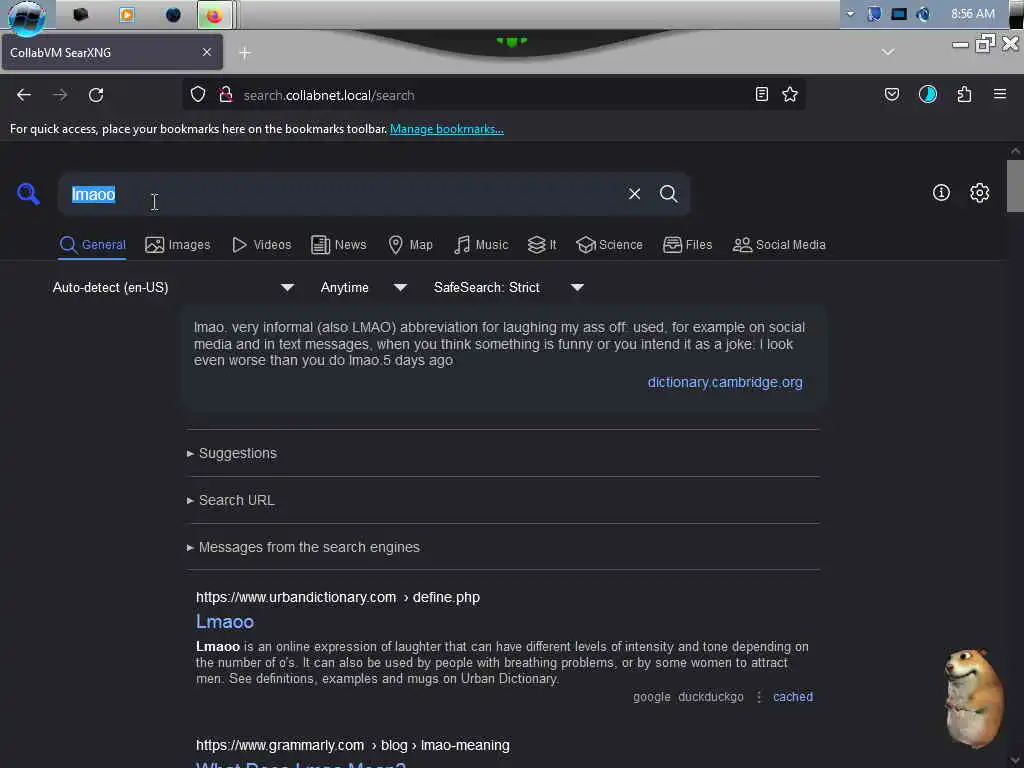Click the grammarly.com result URL
This screenshot has width=1024, height=768.
coord(353,745)
